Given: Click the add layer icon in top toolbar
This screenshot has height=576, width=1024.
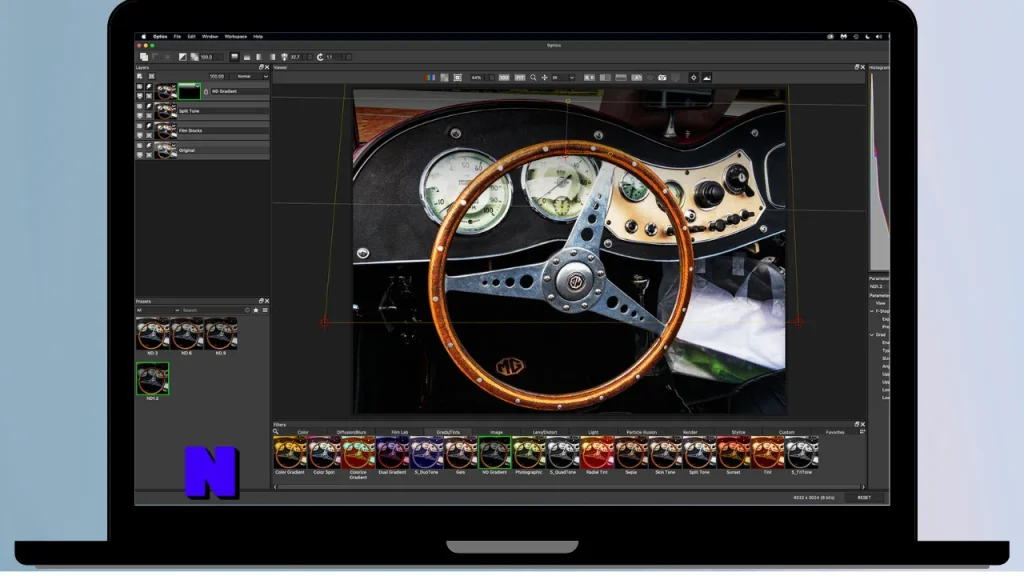Looking at the screenshot, I should click(144, 57).
